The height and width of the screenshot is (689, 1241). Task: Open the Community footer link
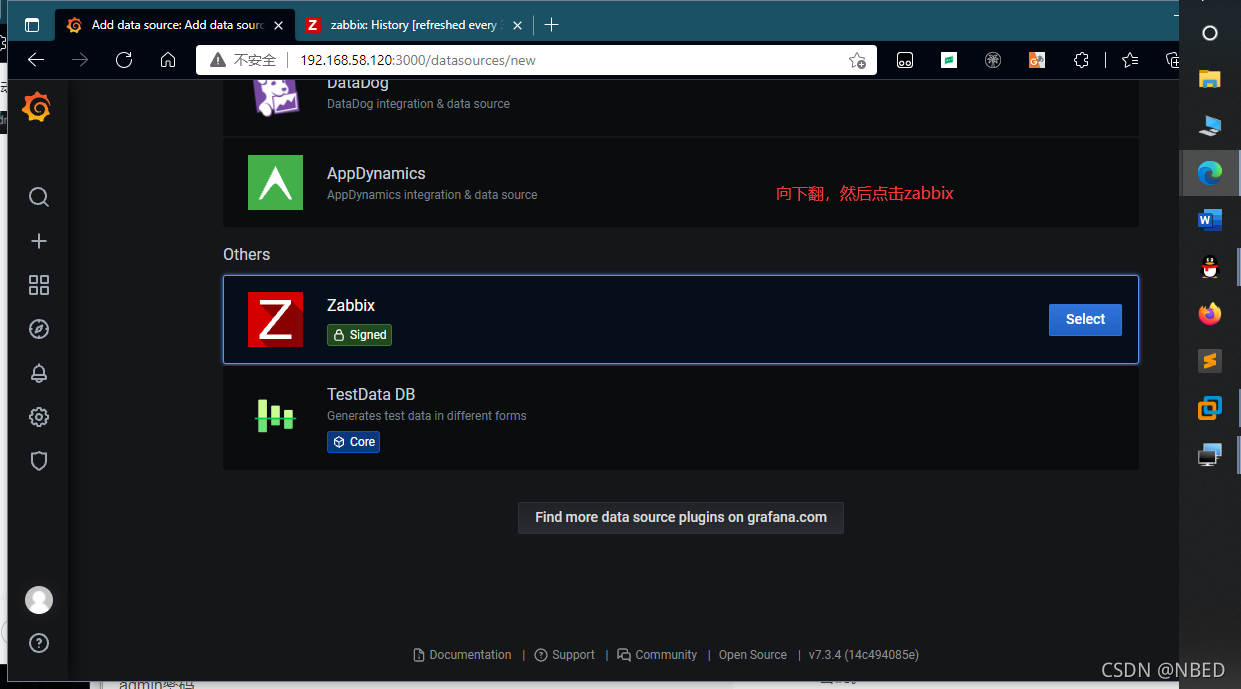(x=657, y=655)
